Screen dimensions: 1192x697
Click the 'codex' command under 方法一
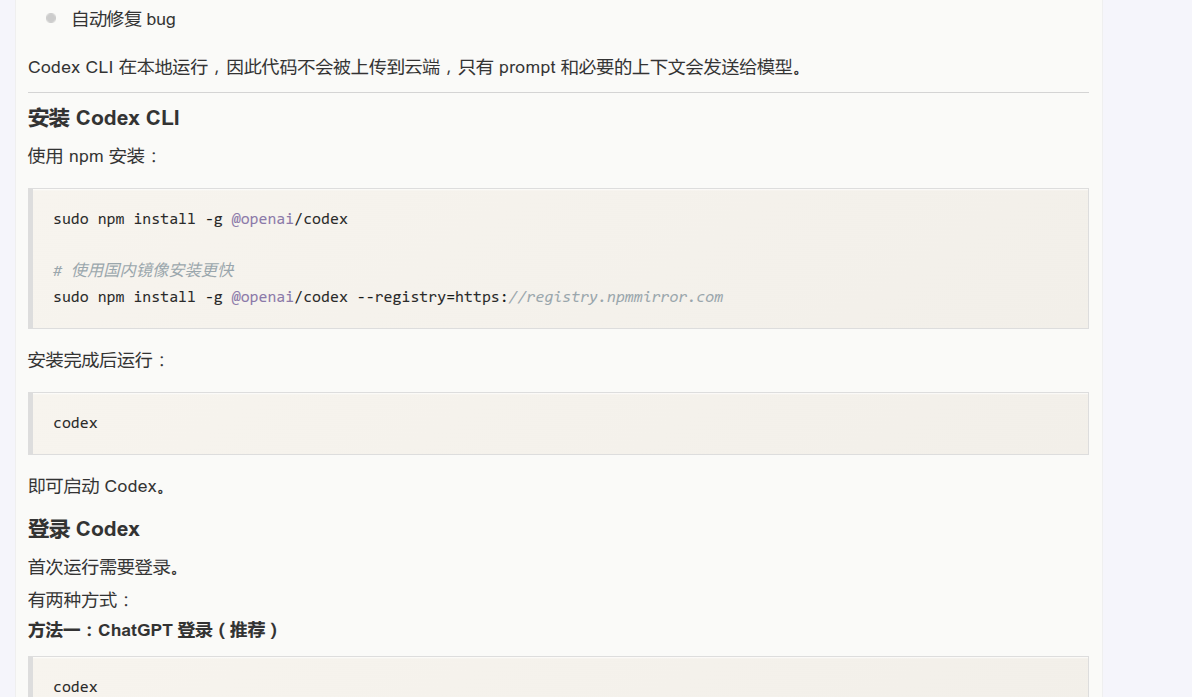75,687
